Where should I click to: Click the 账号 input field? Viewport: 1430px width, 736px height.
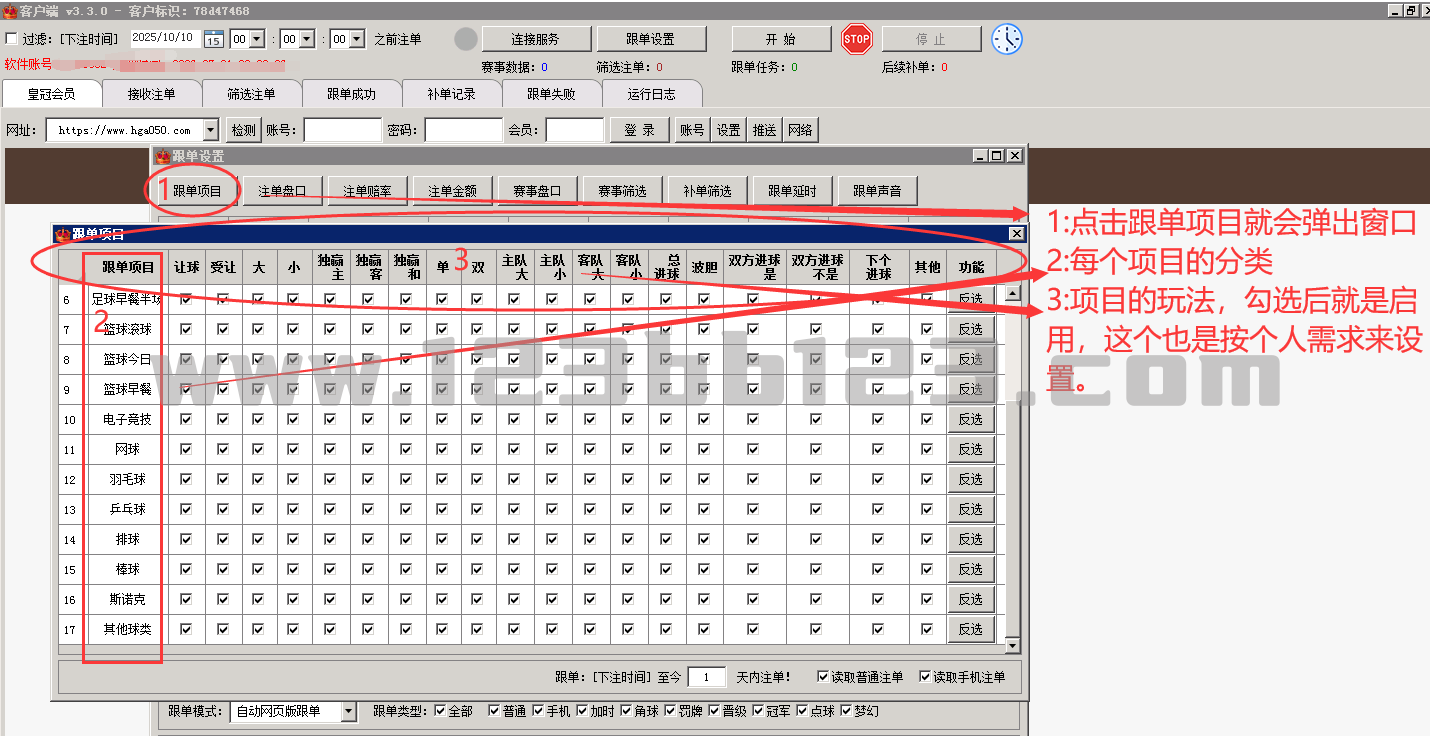click(342, 130)
